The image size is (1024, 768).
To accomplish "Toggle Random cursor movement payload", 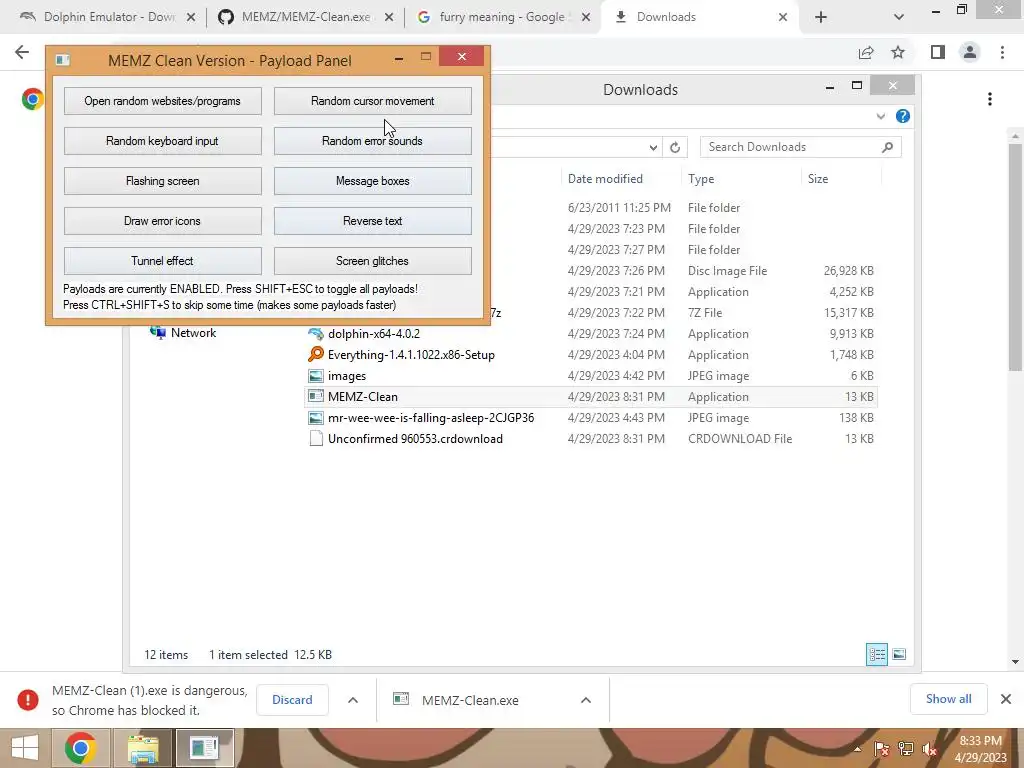I will click(372, 101).
